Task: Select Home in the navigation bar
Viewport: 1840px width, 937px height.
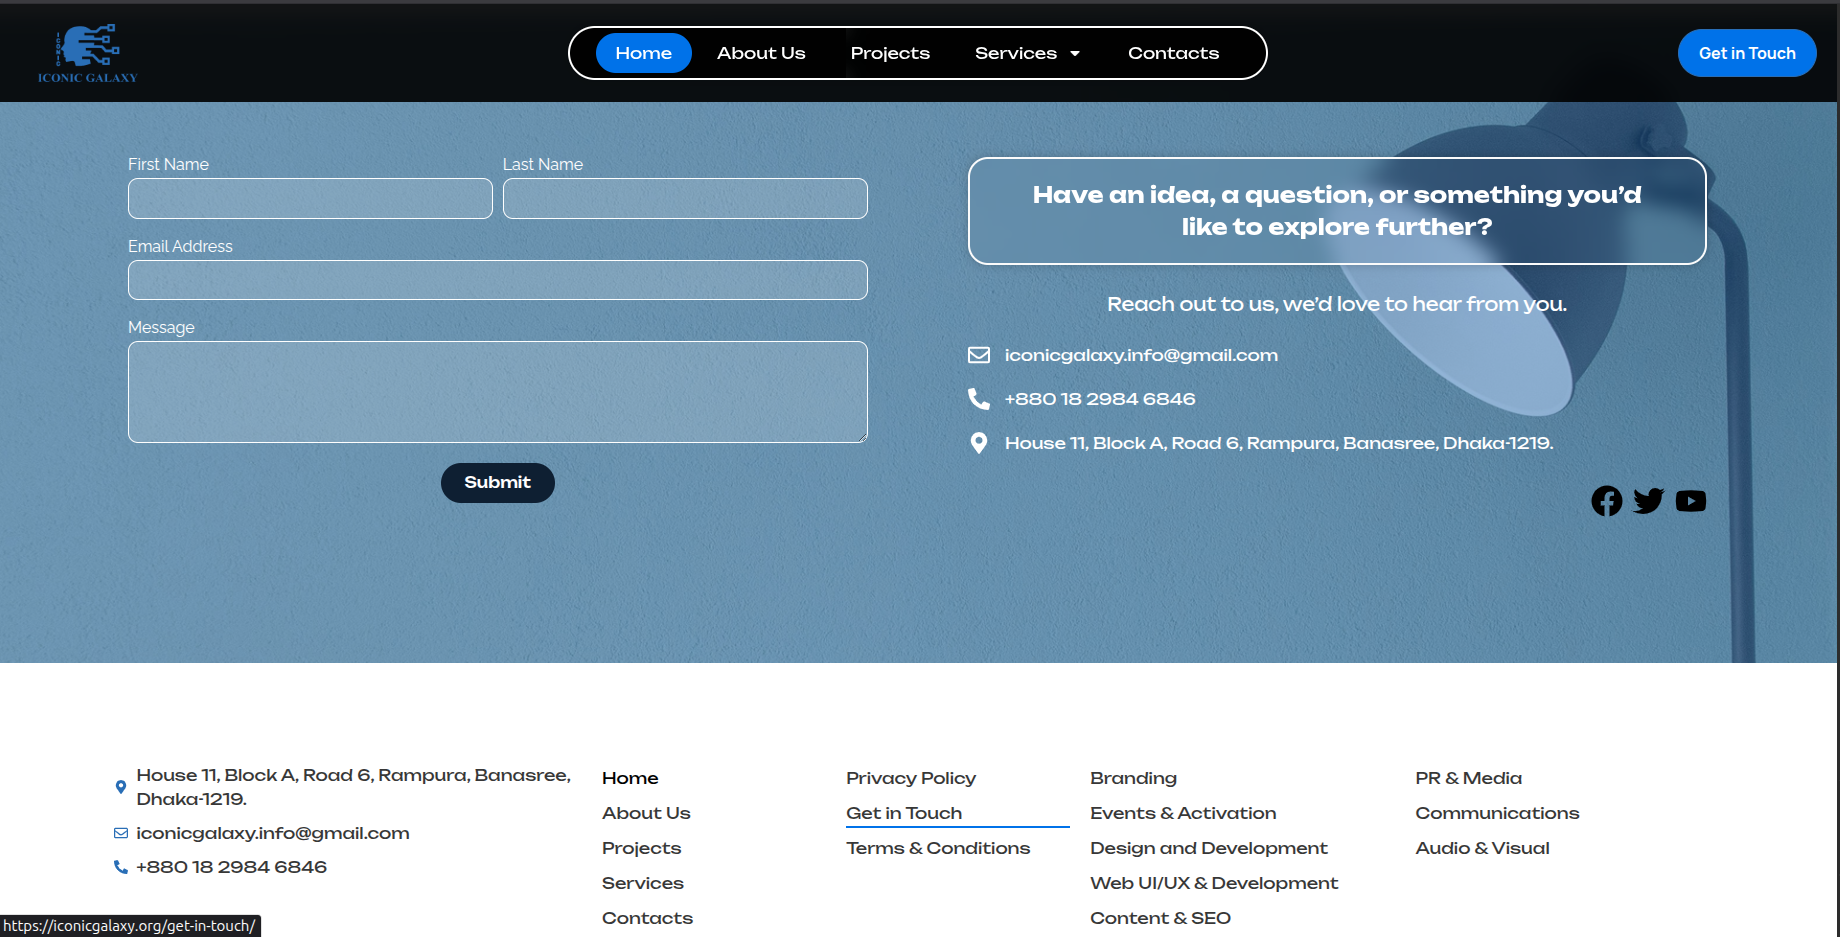Action: coord(643,53)
